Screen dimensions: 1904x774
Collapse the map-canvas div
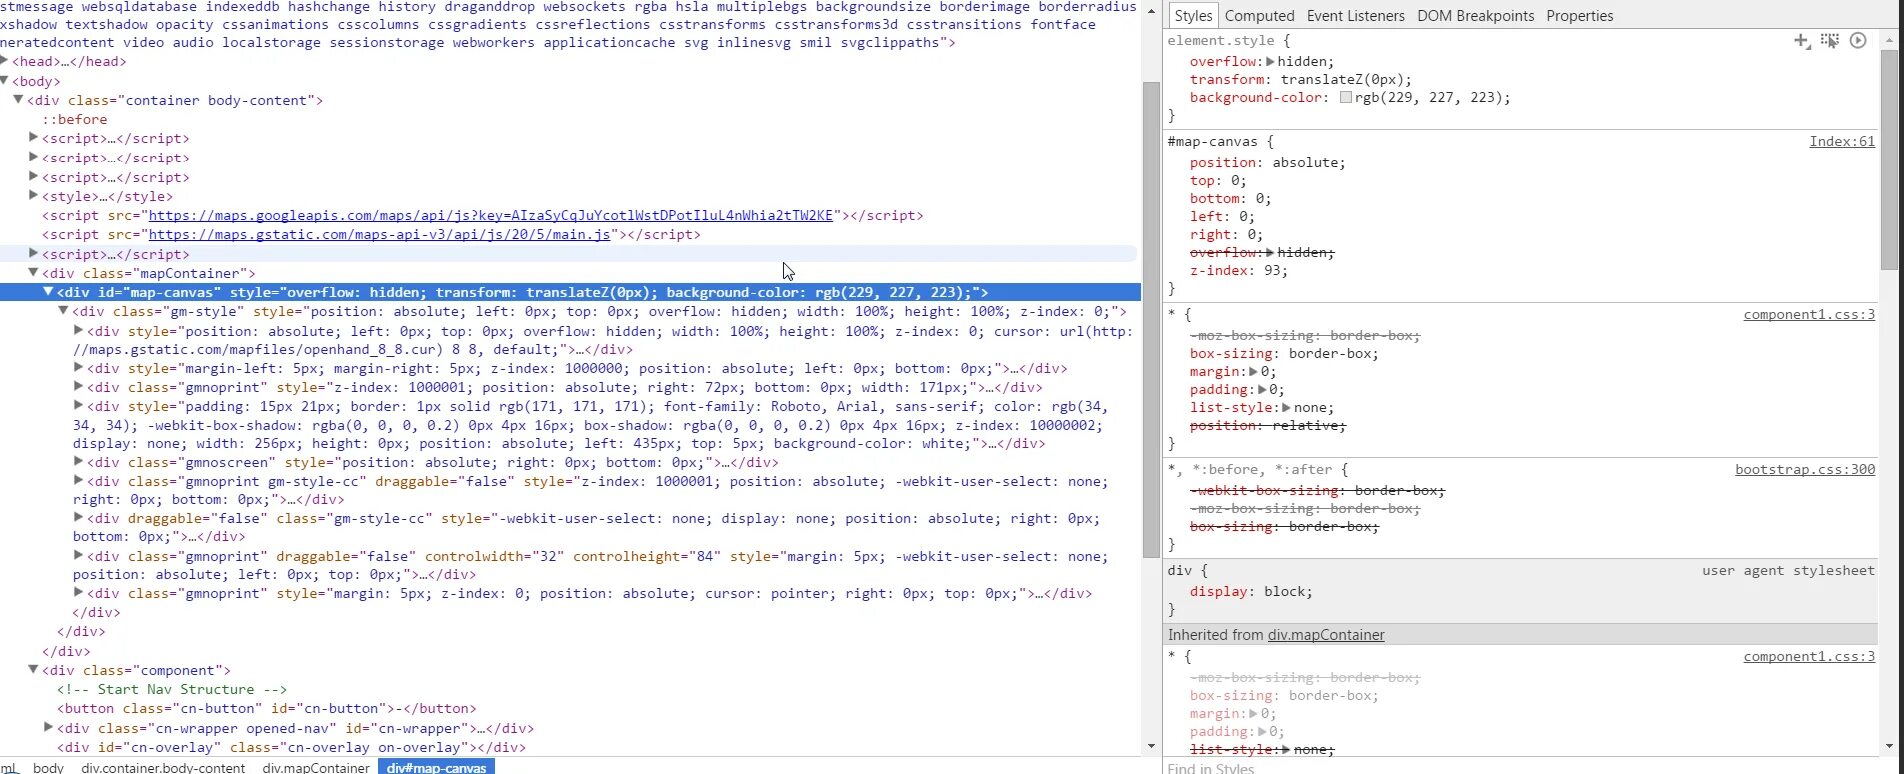pyautogui.click(x=47, y=292)
